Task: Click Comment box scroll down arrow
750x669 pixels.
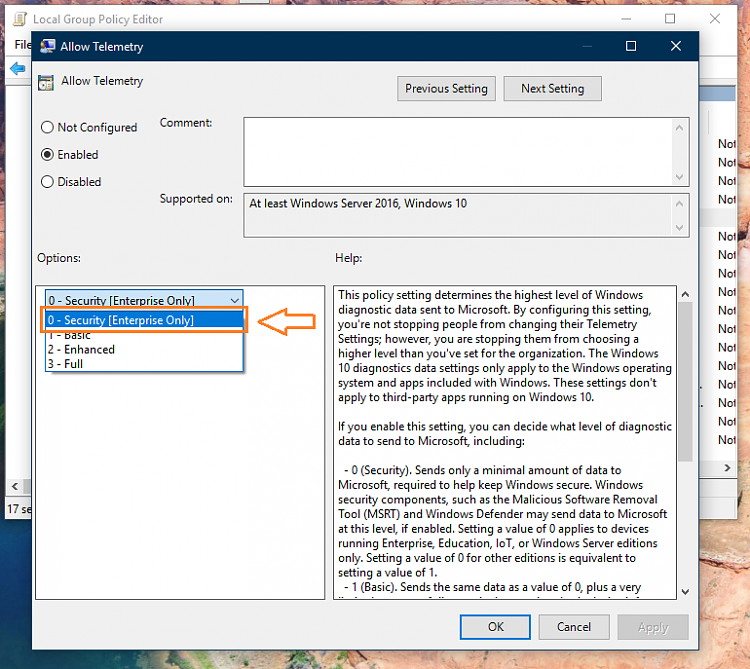Action: (679, 177)
